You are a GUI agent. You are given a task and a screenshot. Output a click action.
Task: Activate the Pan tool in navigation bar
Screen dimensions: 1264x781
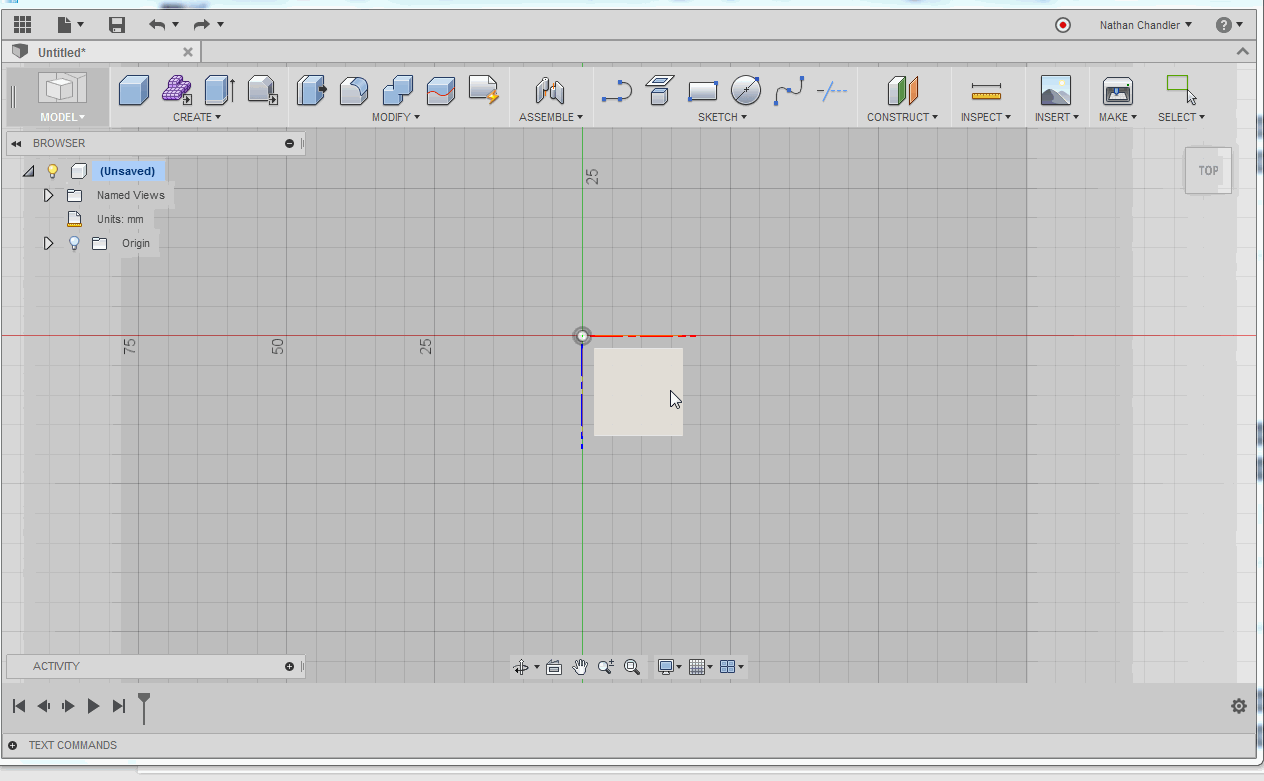pos(580,666)
